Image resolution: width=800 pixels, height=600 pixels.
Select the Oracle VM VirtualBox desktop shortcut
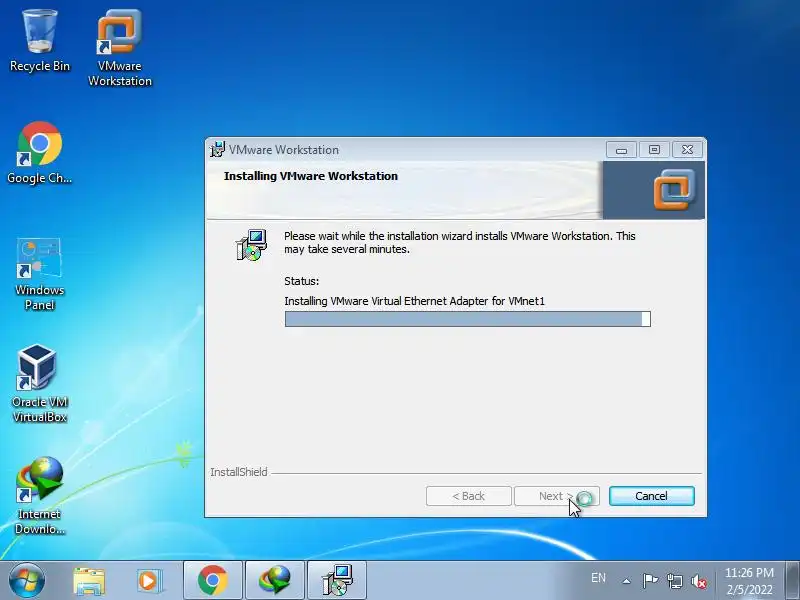tap(39, 384)
